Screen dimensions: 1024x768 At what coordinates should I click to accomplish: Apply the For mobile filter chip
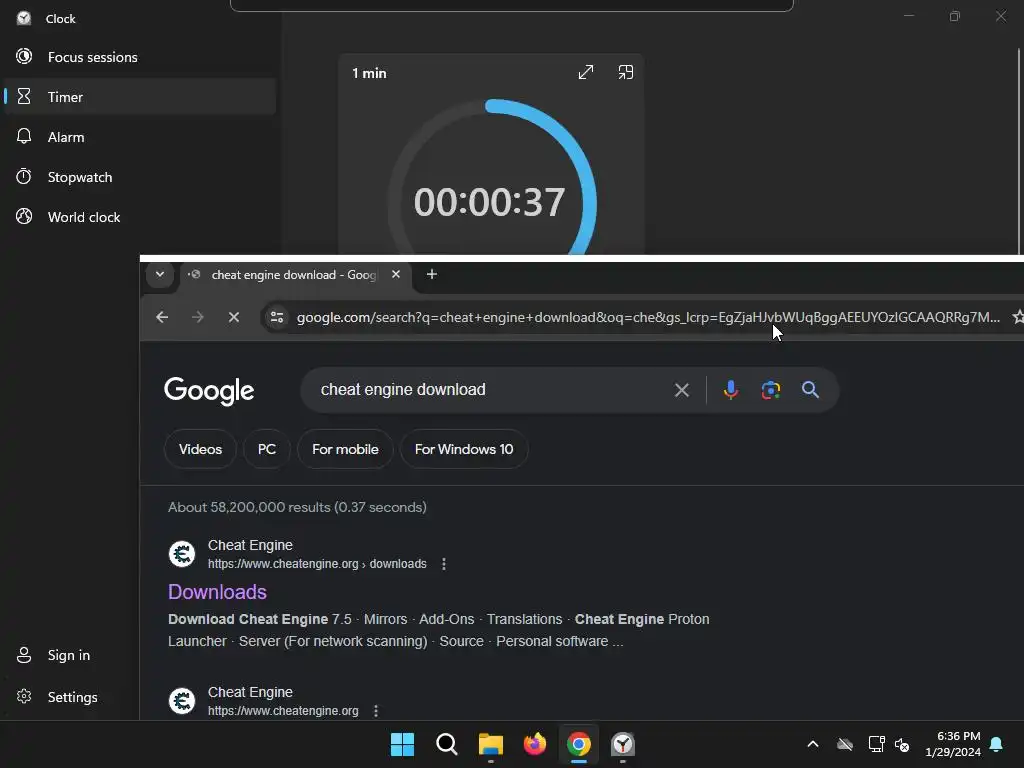[x=345, y=449]
